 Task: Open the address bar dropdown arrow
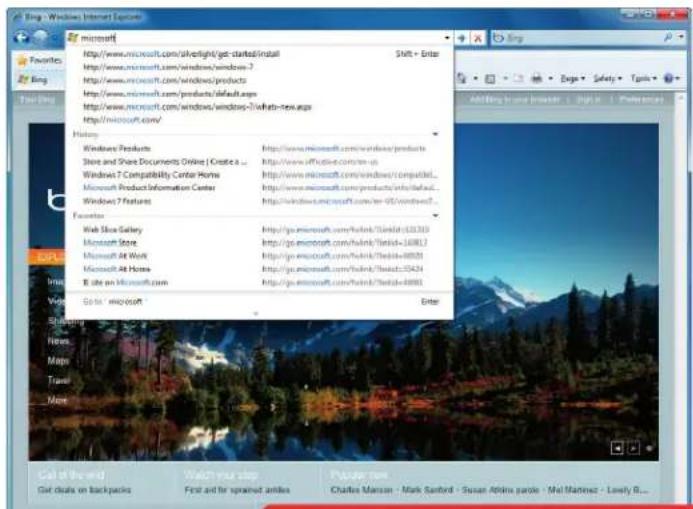[447, 38]
